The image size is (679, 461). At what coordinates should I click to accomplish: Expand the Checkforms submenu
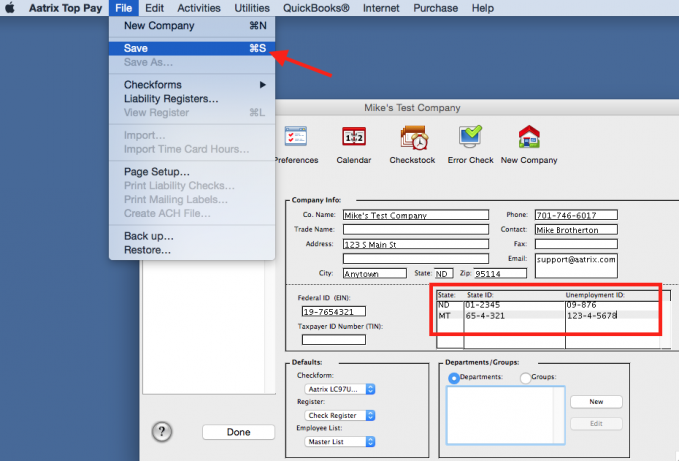coord(190,85)
